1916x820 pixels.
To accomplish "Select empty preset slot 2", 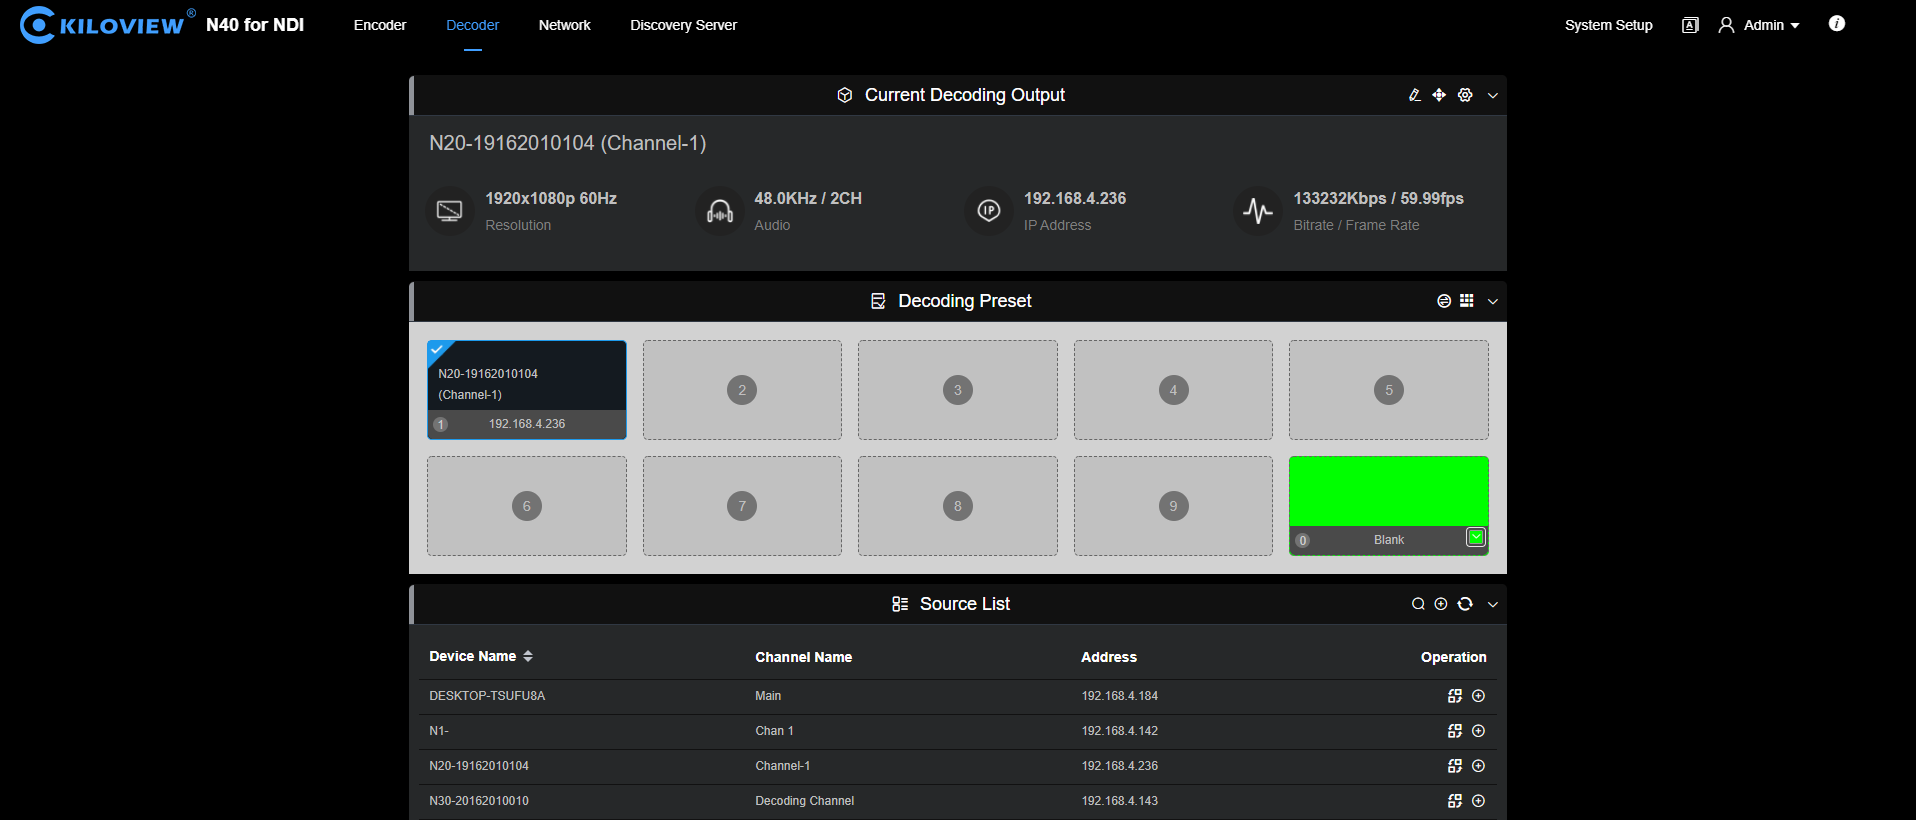I will [x=742, y=390].
